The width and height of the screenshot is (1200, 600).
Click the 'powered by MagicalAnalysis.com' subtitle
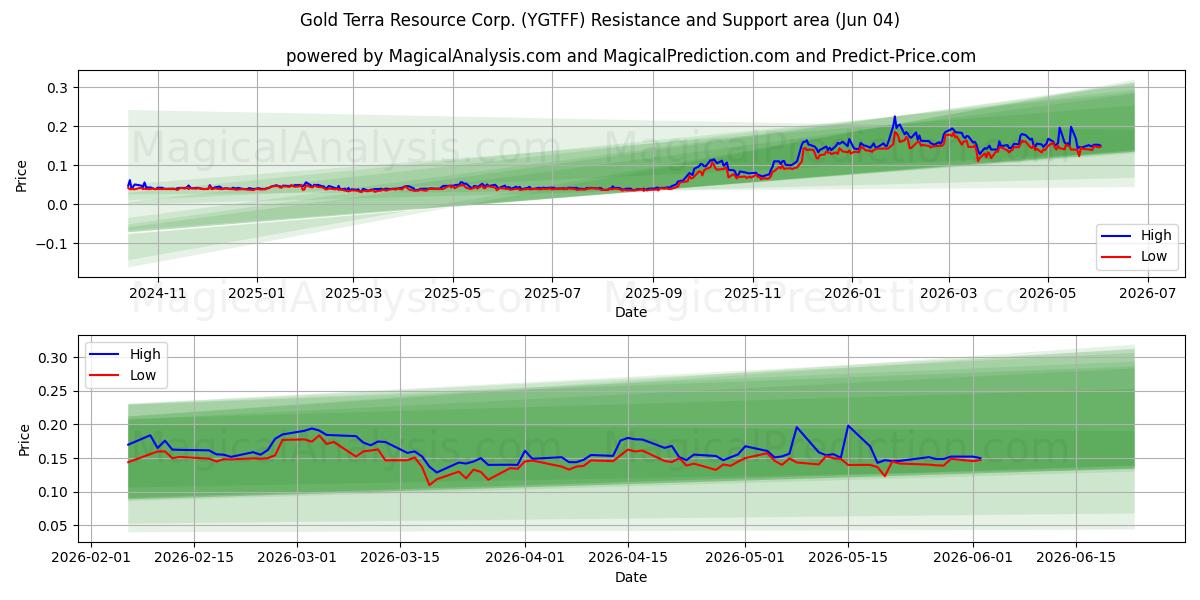[x=631, y=56]
